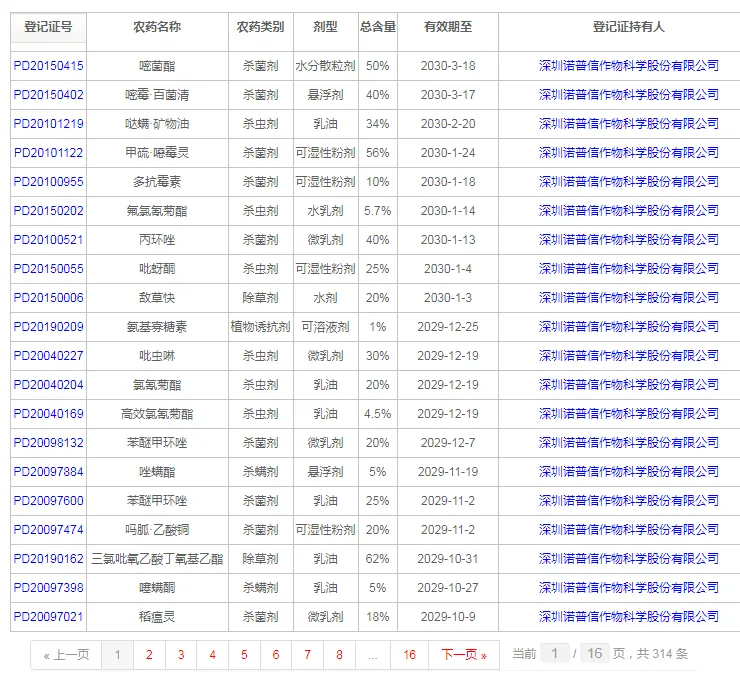Image resolution: width=740 pixels, height=681 pixels.
Task: Click holder company link in PD20150415 row
Action: pyautogui.click(x=629, y=66)
